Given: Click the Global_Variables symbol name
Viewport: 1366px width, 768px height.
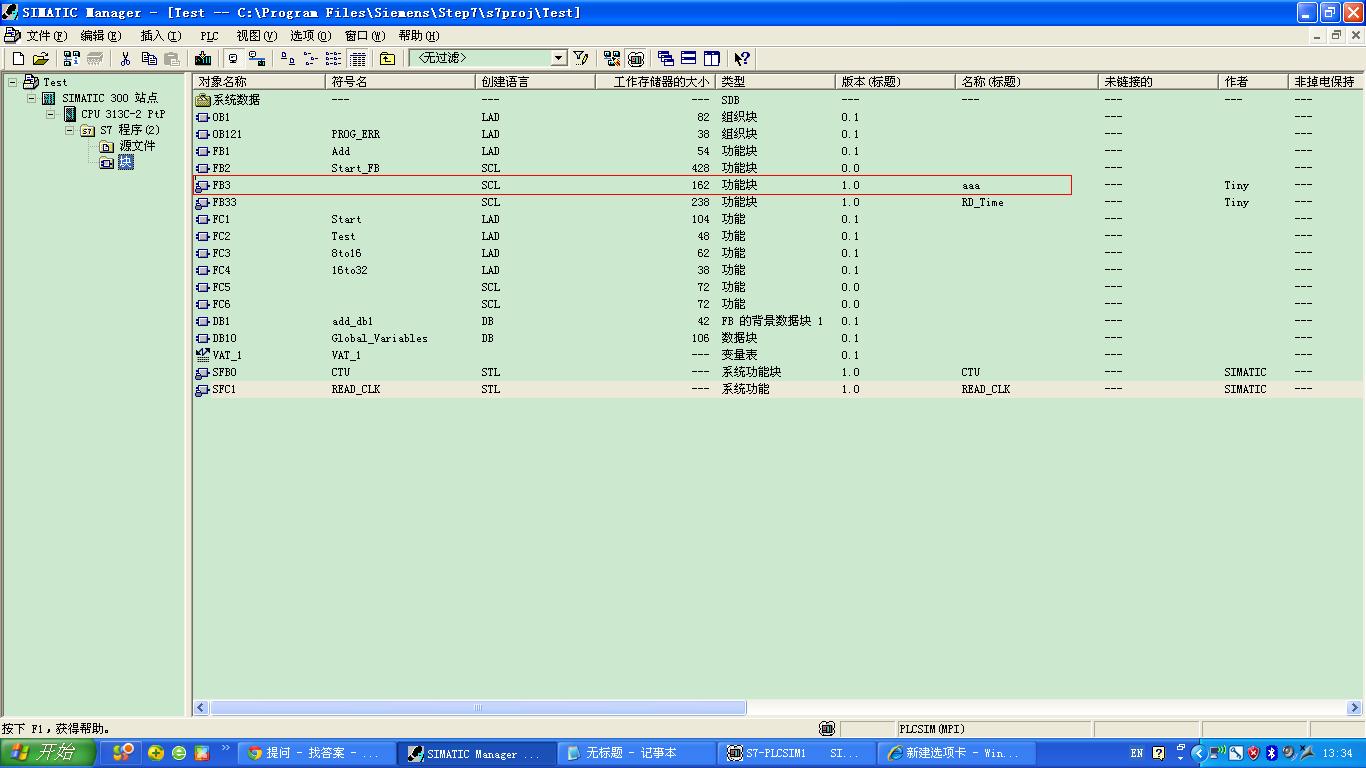Looking at the screenshot, I should [x=379, y=338].
